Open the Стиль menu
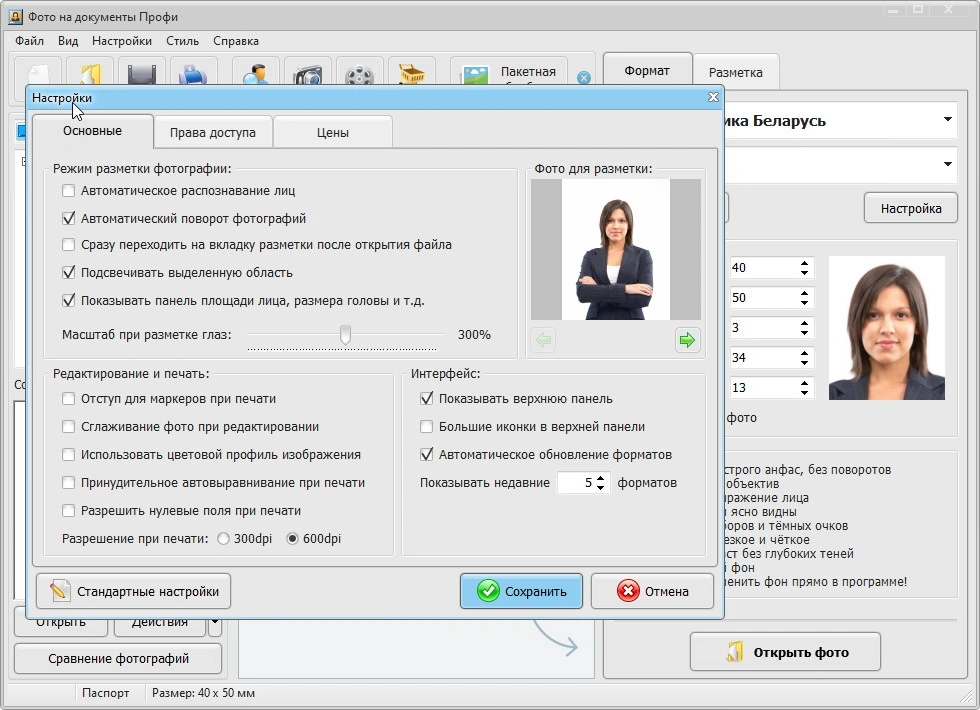980x710 pixels. (x=182, y=41)
